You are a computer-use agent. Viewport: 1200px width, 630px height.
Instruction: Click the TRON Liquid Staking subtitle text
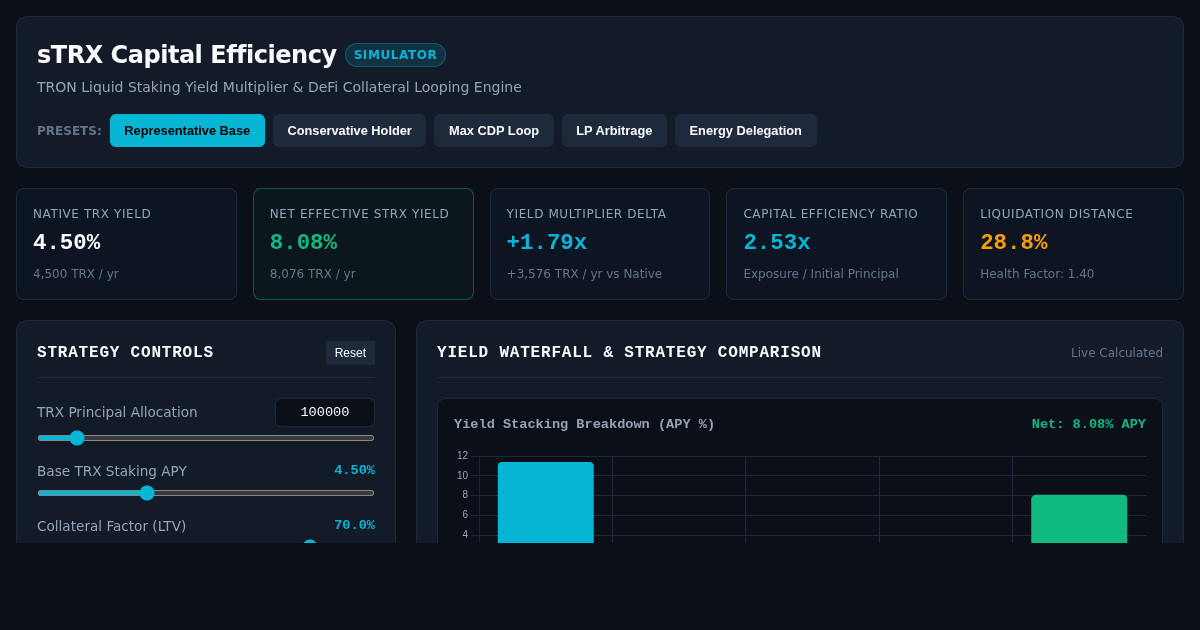pos(279,87)
